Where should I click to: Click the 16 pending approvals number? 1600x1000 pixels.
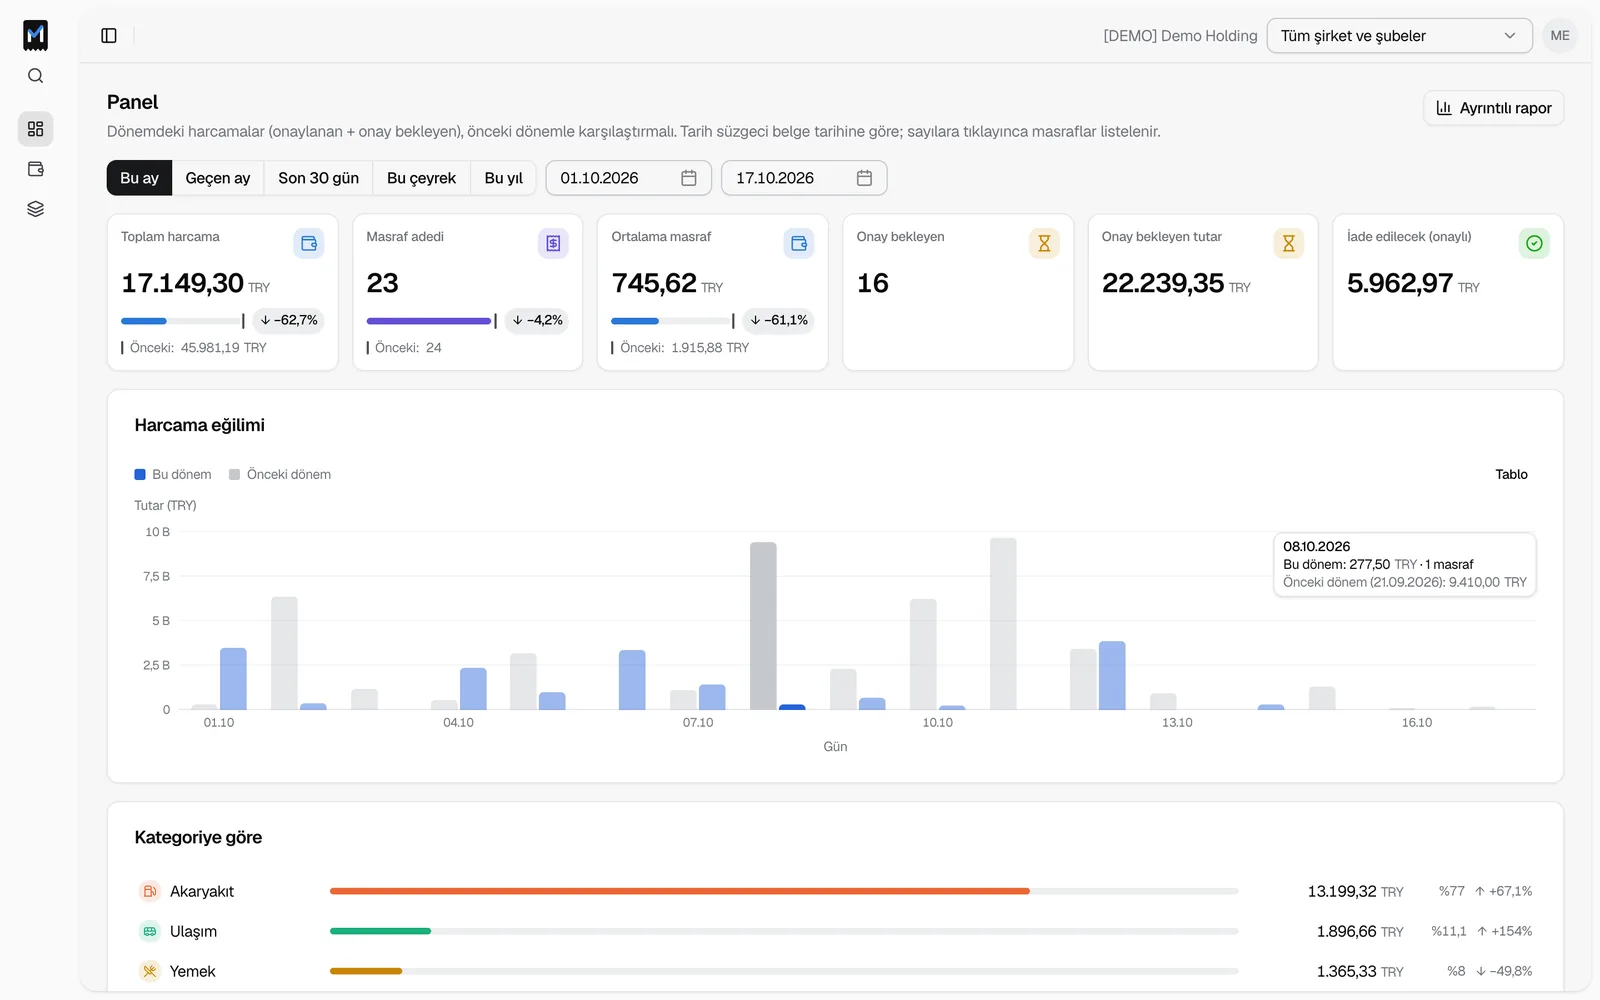pyautogui.click(x=873, y=283)
